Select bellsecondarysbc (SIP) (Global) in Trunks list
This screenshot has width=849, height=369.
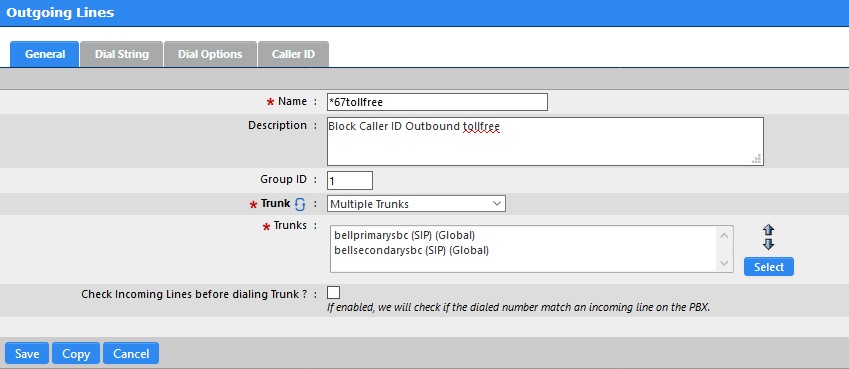click(412, 250)
